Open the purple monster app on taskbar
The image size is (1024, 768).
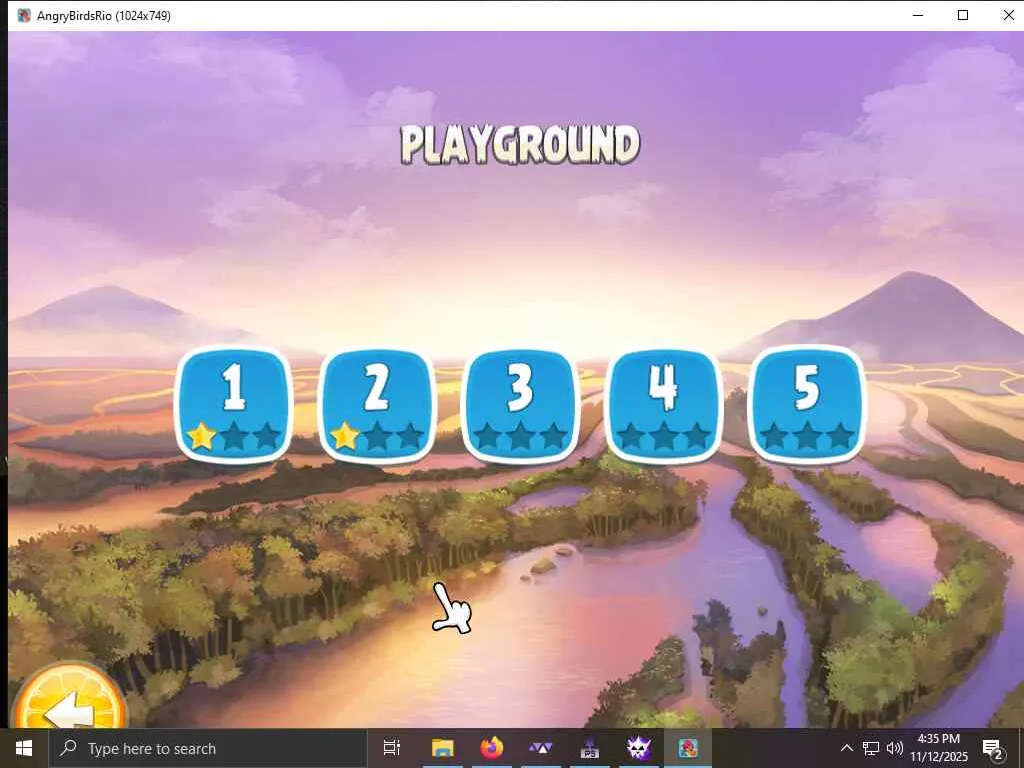click(639, 748)
